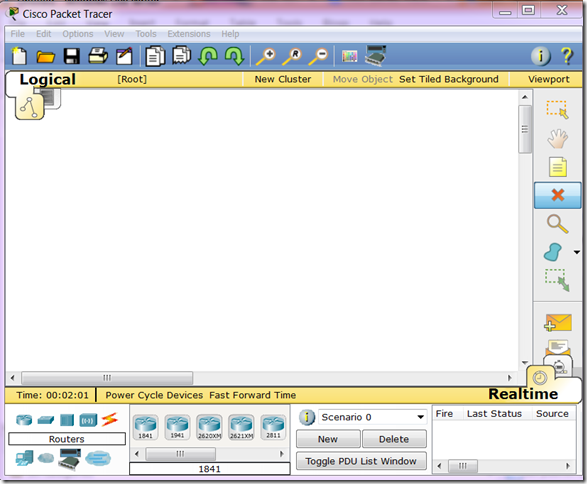Pick the 1941 router device
Viewport: 587px width, 484px height.
177,427
